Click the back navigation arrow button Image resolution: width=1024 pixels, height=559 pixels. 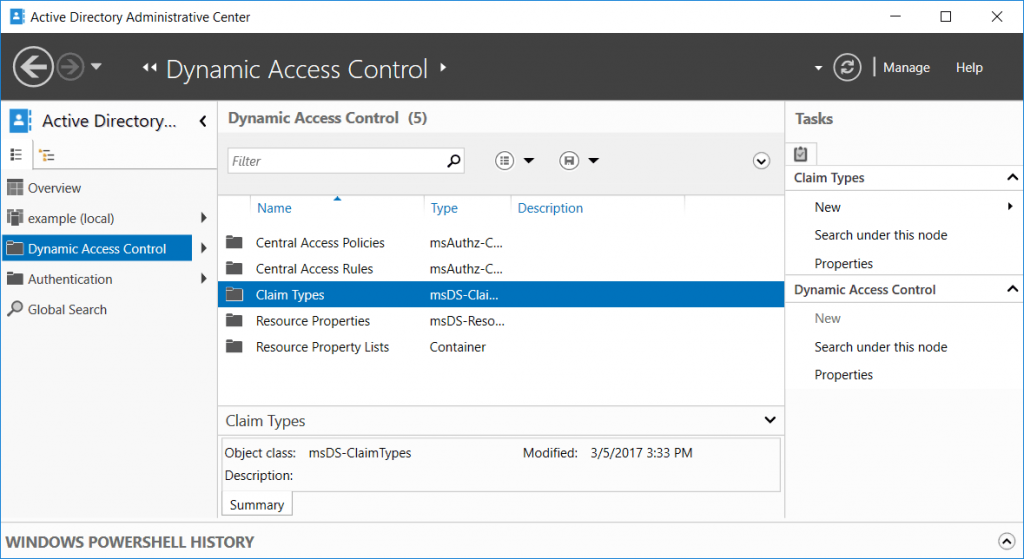pyautogui.click(x=33, y=67)
